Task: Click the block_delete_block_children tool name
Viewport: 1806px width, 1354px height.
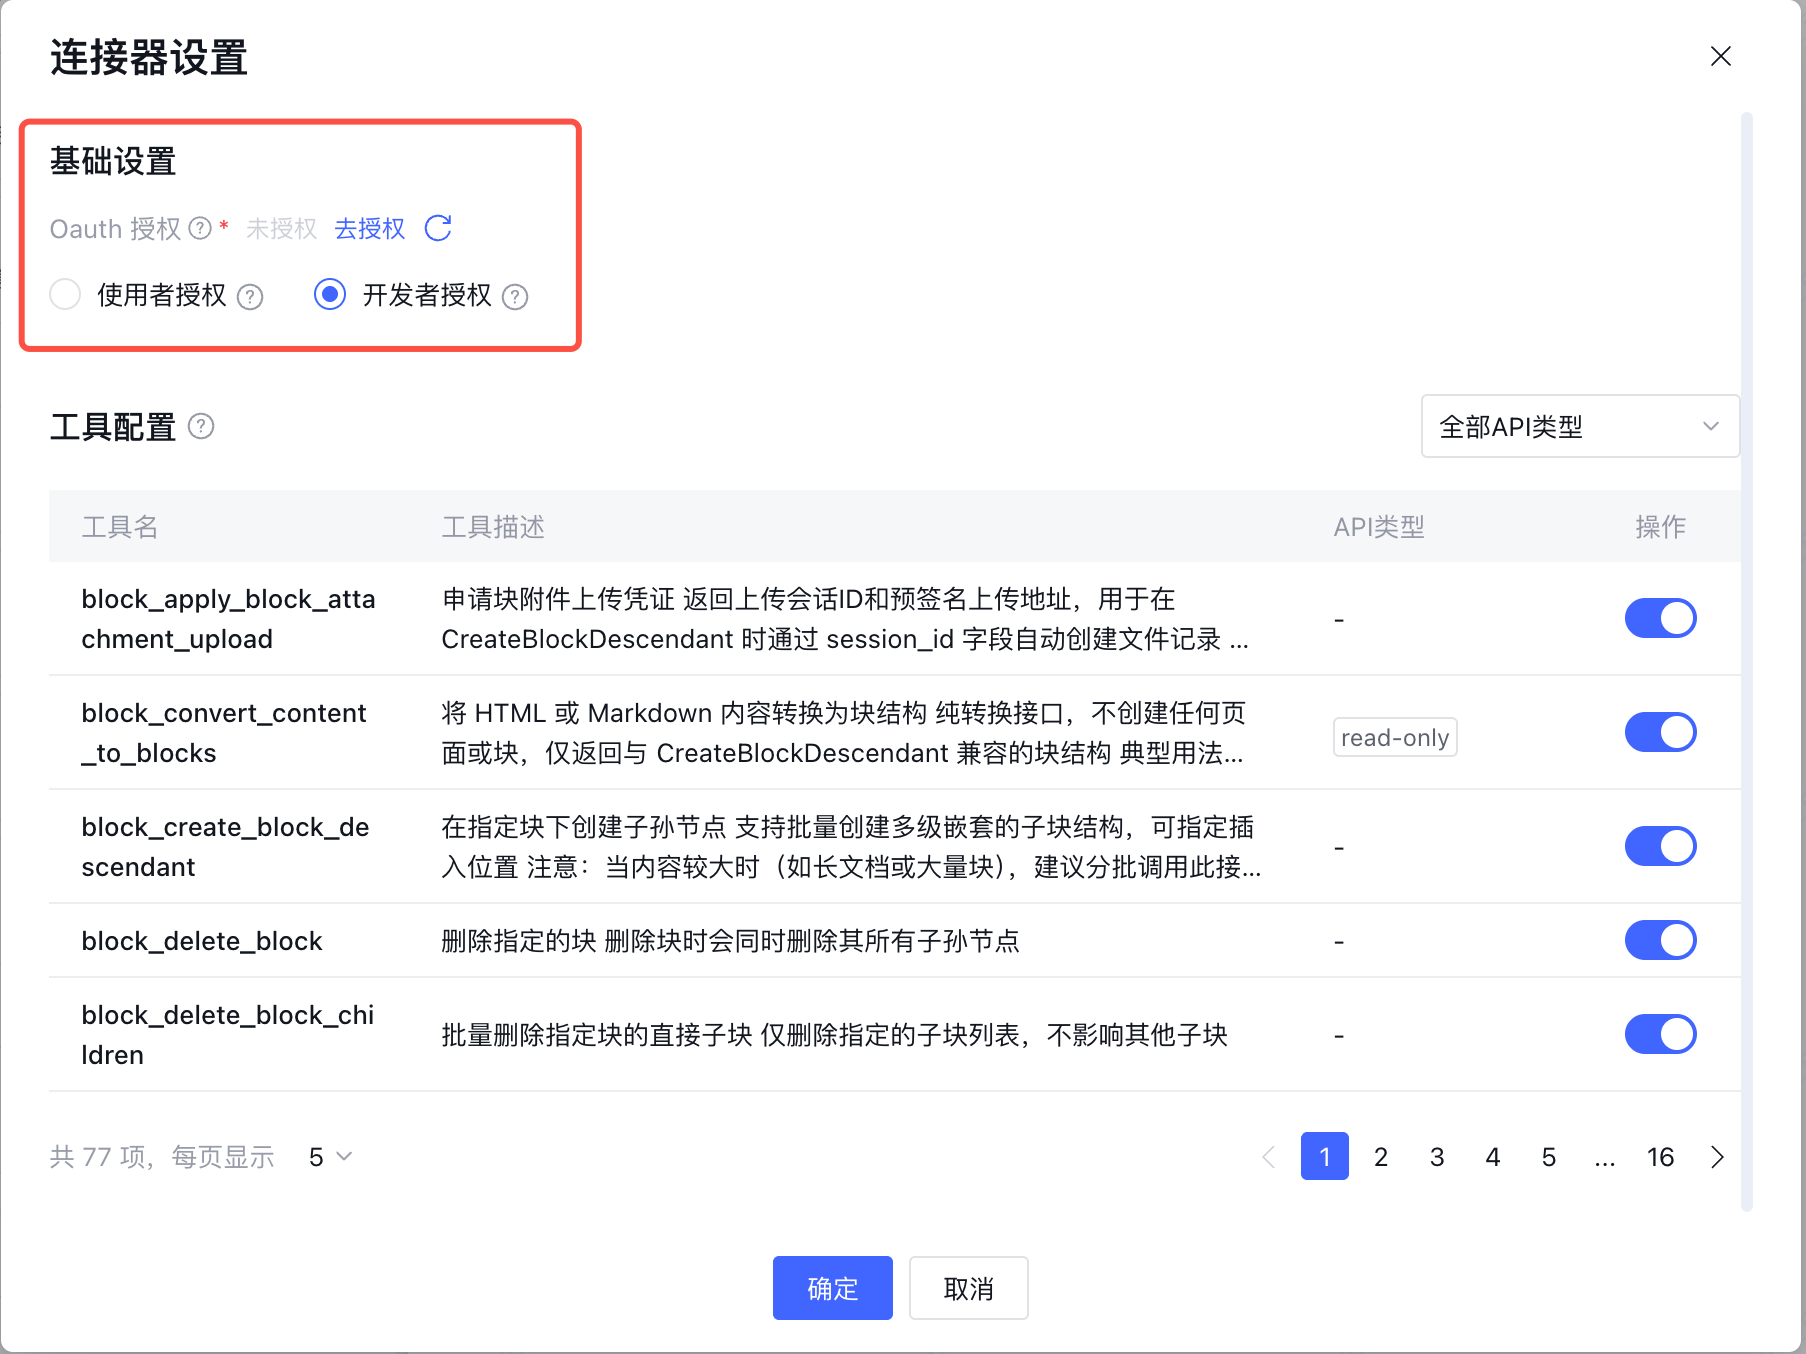Action: pos(227,1035)
